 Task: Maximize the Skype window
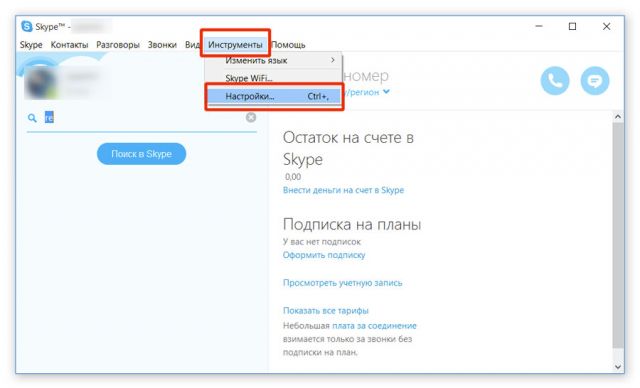click(x=573, y=27)
